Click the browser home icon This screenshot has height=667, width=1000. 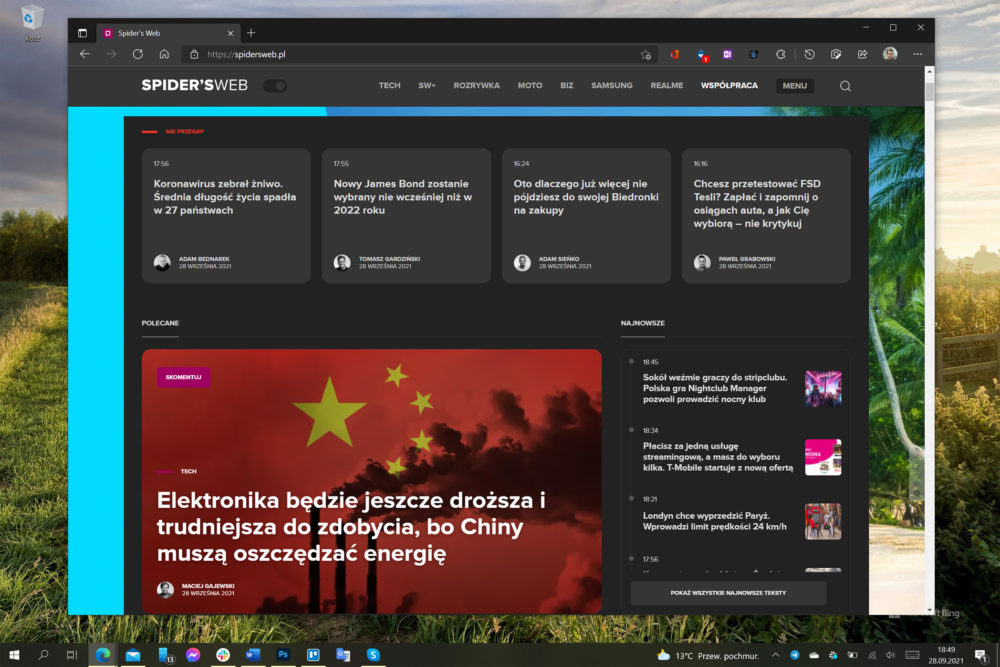pos(164,54)
